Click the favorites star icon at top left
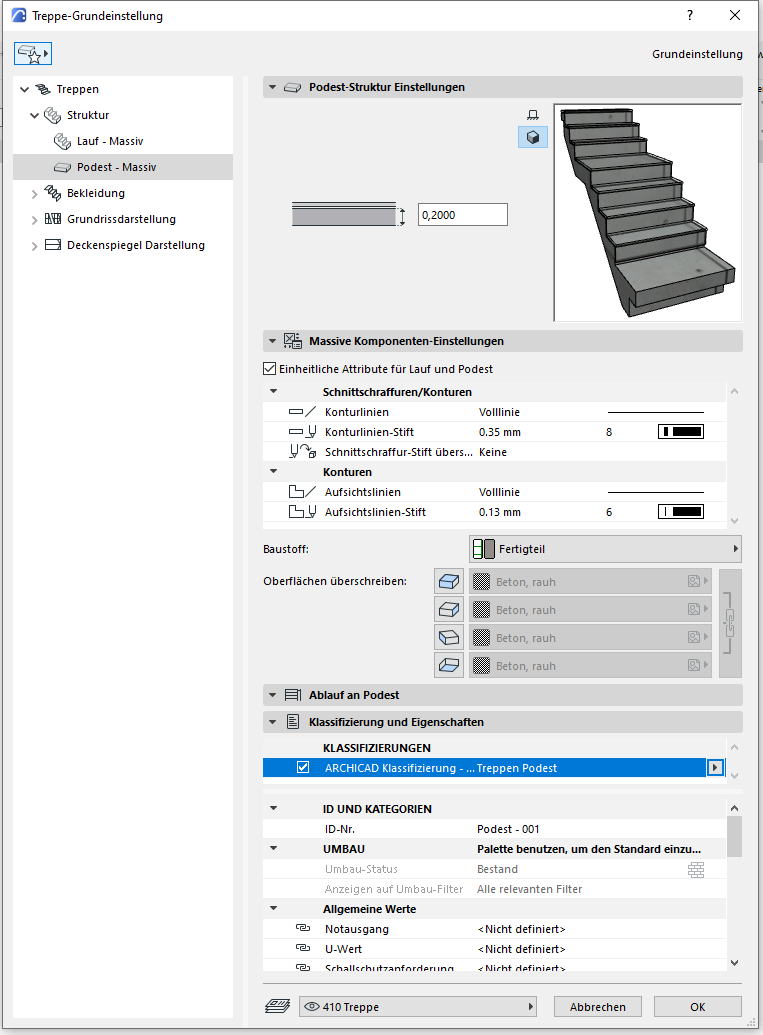Image resolution: width=763 pixels, height=1035 pixels. coord(31,54)
